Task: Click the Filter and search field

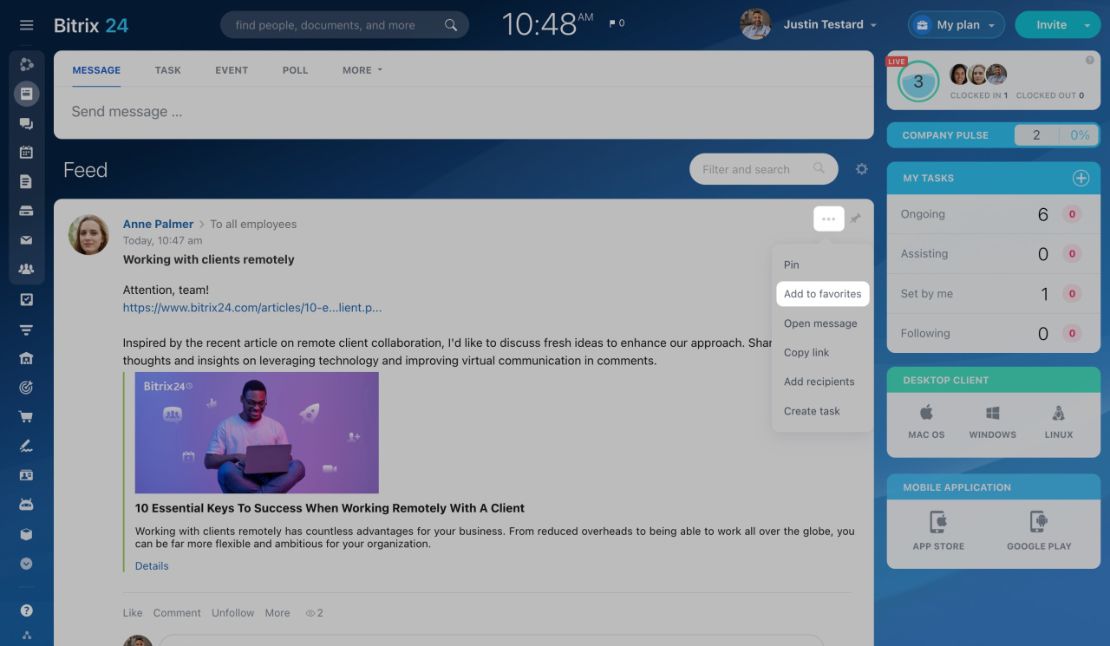Action: (763, 169)
